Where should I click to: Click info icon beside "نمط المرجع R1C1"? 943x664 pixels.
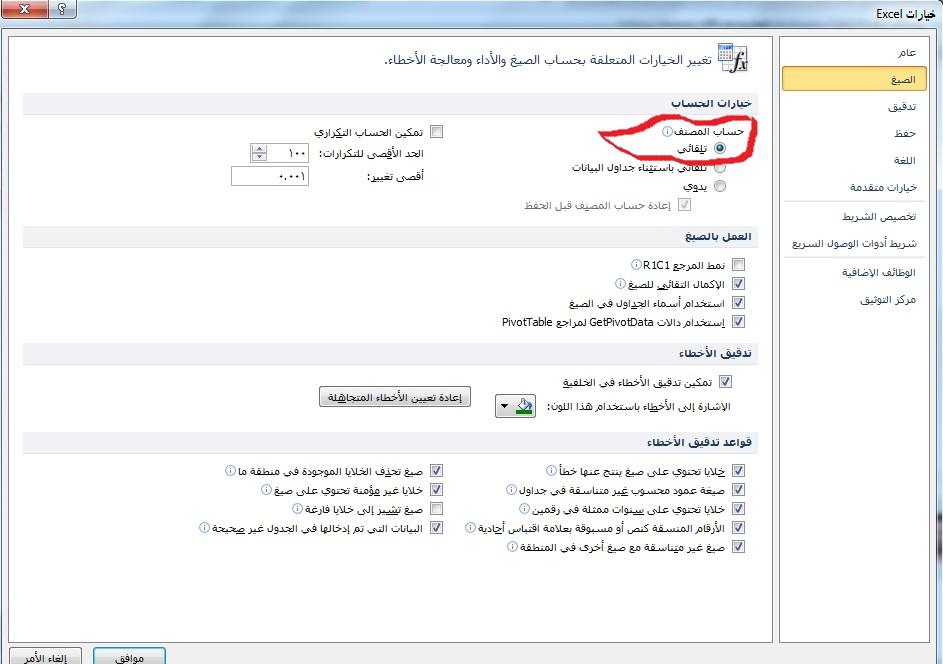tap(636, 265)
